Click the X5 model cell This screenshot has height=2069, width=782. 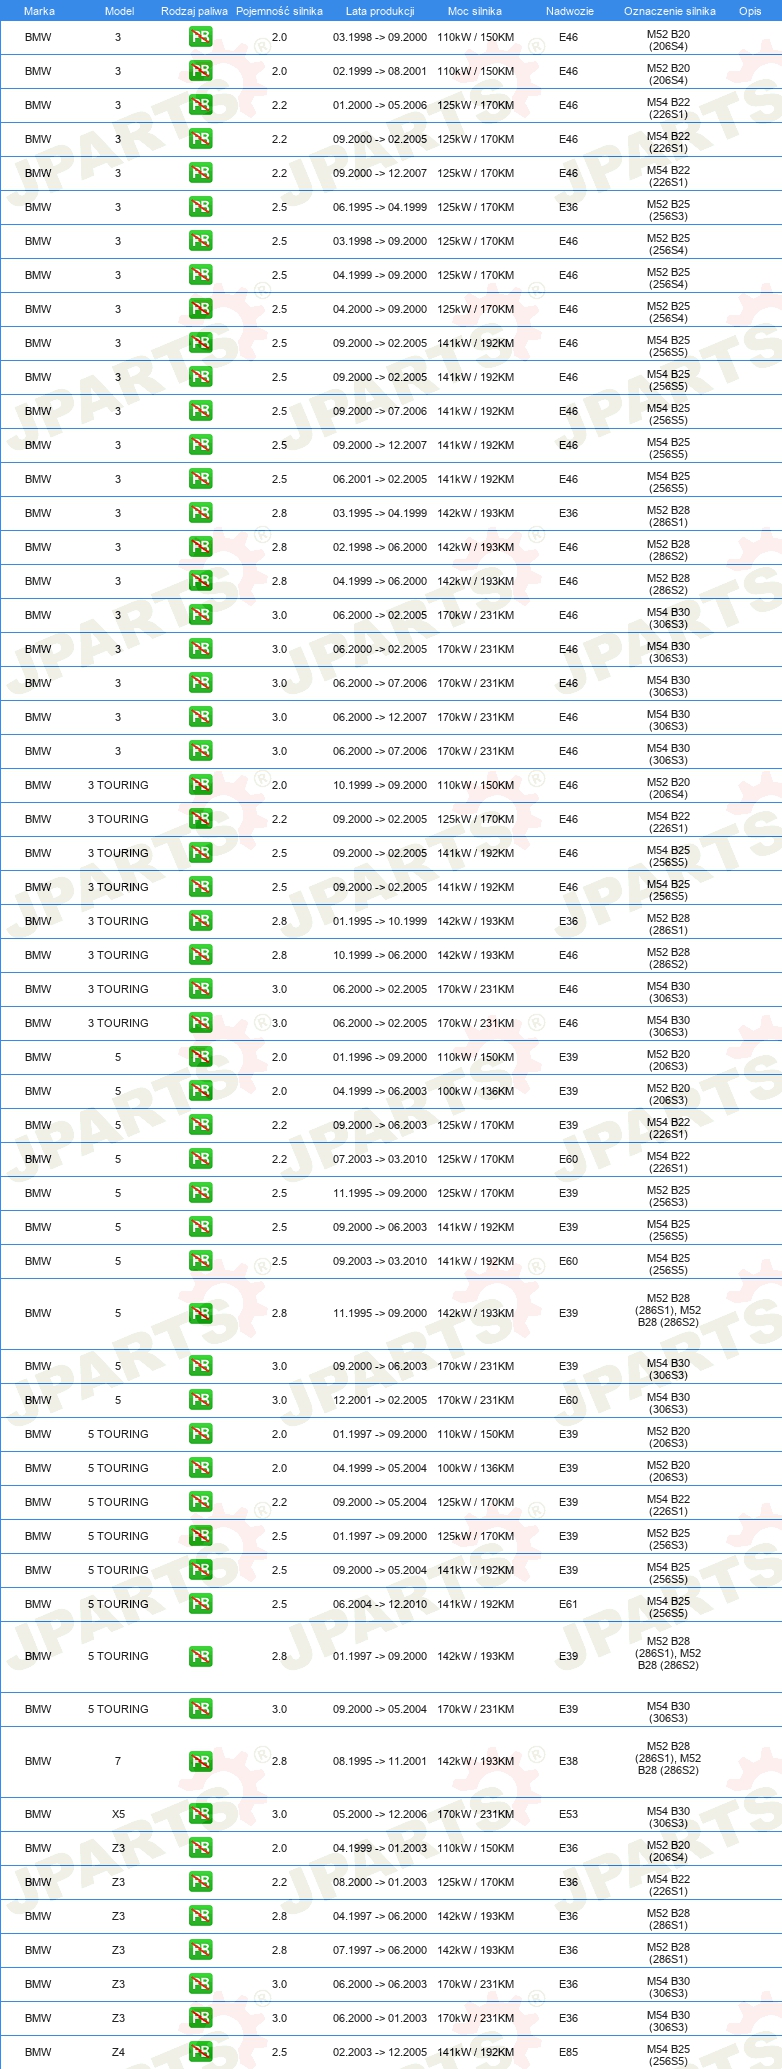[118, 1814]
